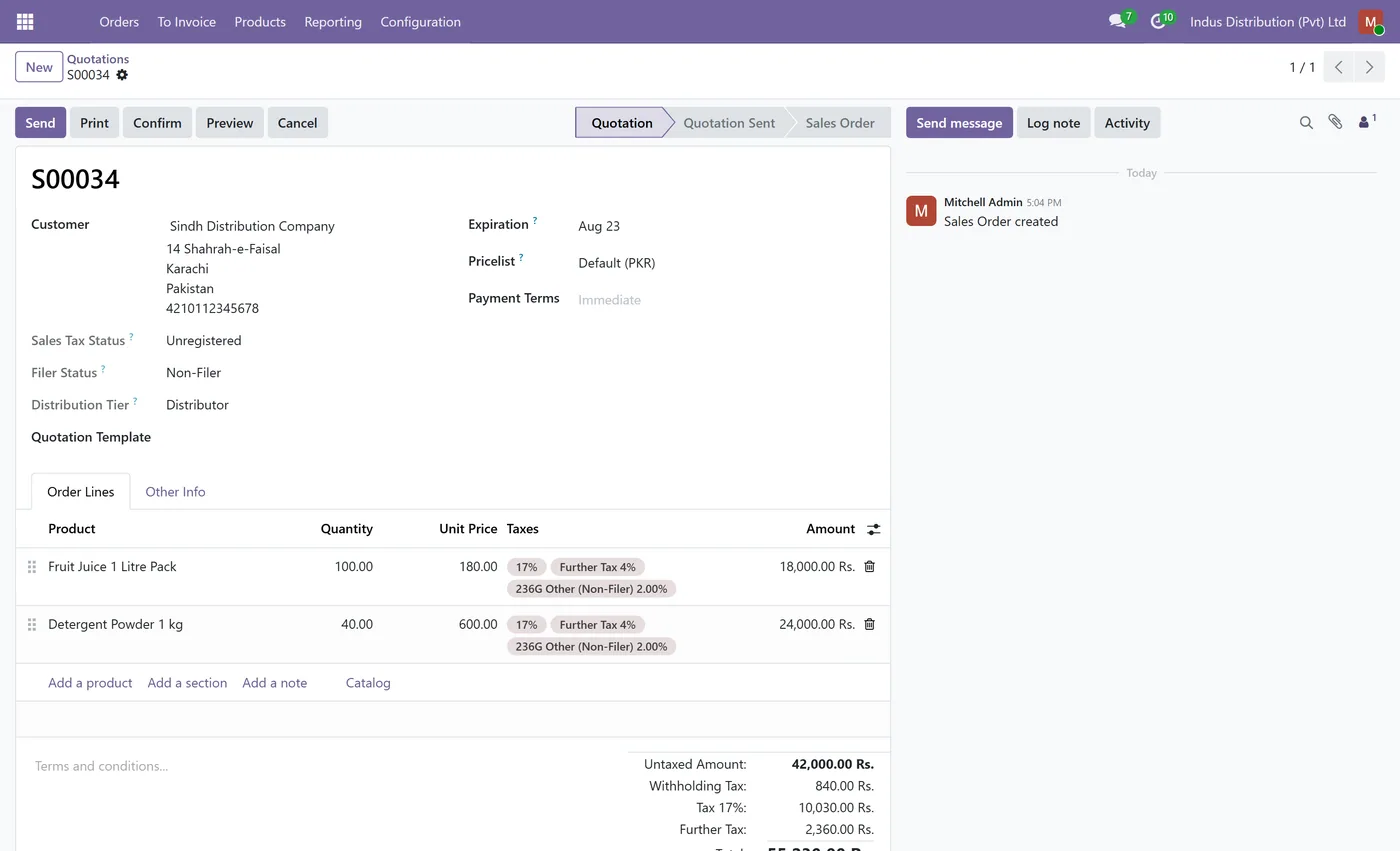
Task: Delete the Fruit Juice 1 Litre Pack line
Action: pos(869,566)
